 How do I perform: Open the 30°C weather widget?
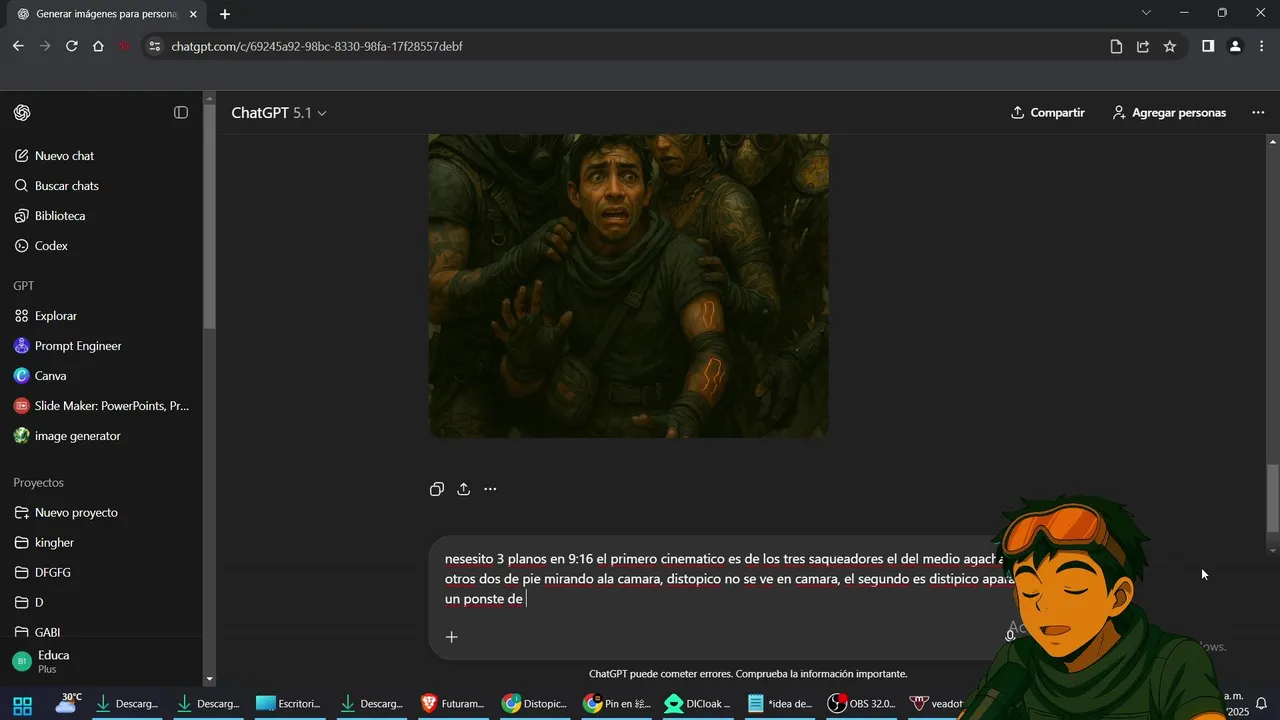(68, 704)
